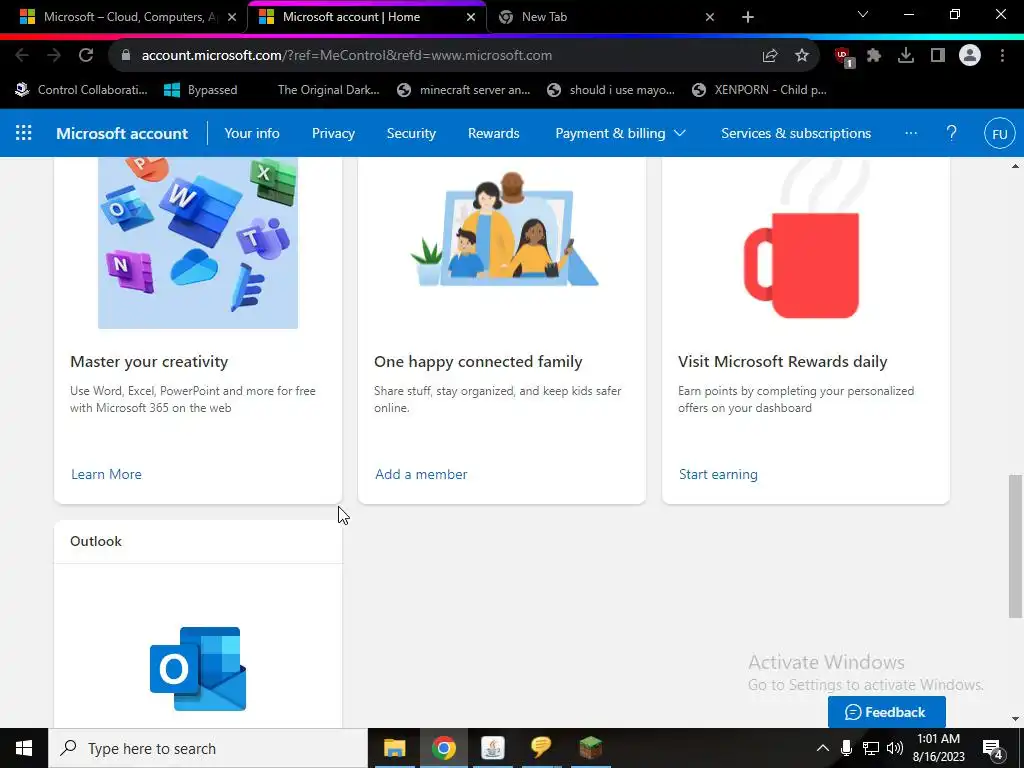Screen dimensions: 1024x768
Task: Click the page vertical scrollbar thumb
Action: click(x=1015, y=546)
